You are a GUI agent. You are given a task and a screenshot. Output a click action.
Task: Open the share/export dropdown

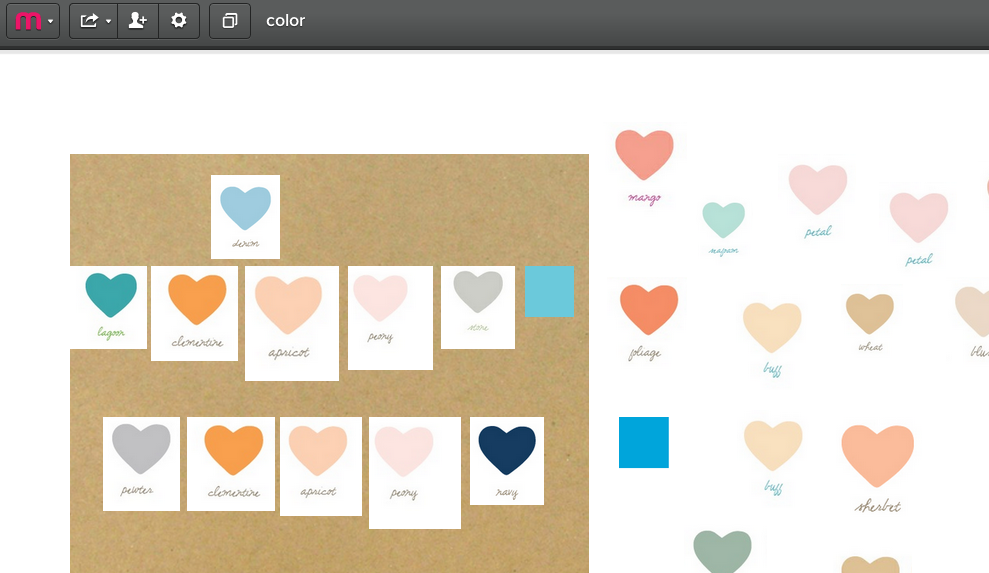pos(94,21)
